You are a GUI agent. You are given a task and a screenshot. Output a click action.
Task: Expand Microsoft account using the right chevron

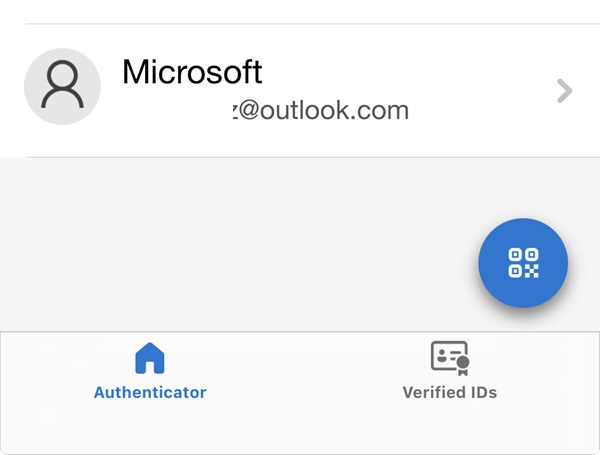pyautogui.click(x=564, y=92)
